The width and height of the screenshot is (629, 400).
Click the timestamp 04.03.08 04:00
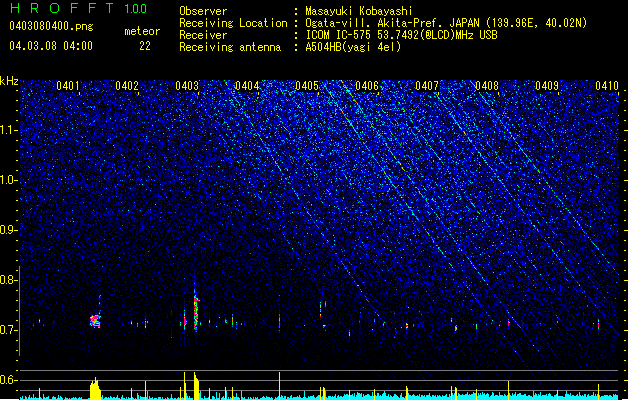pyautogui.click(x=51, y=46)
